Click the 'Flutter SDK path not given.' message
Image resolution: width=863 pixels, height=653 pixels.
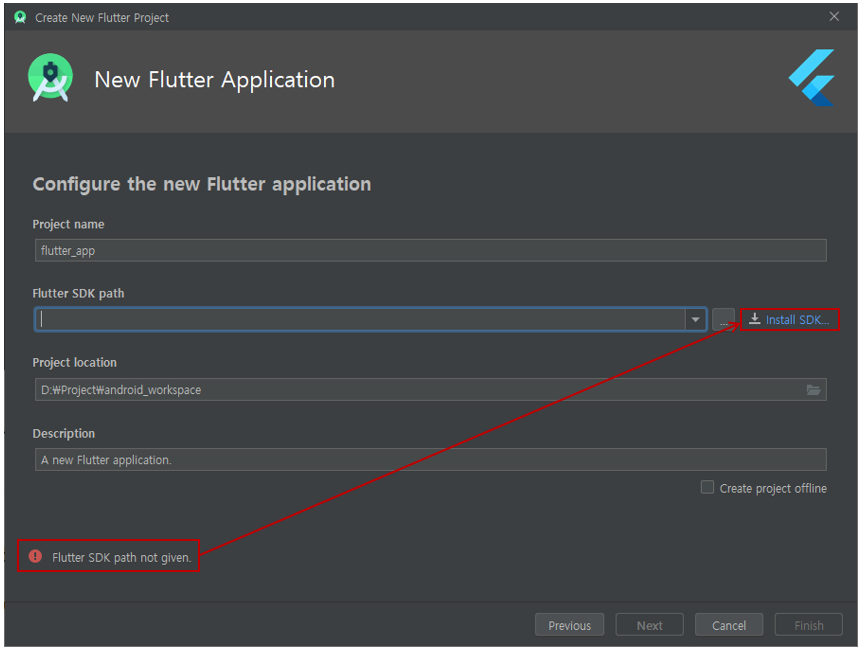point(122,558)
